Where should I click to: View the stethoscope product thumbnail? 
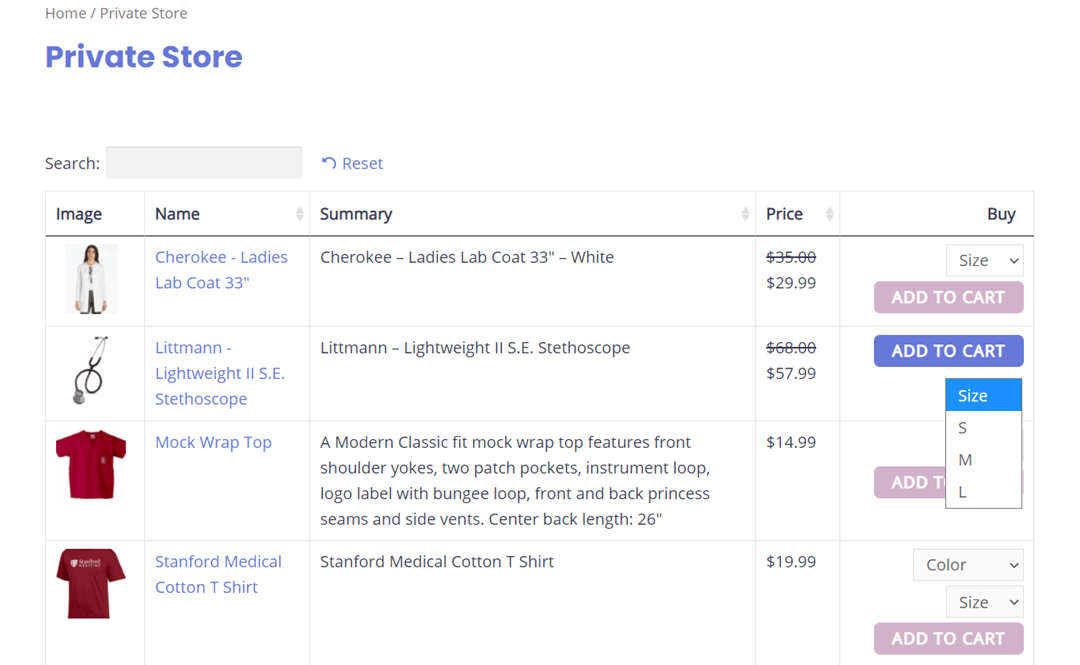90,370
